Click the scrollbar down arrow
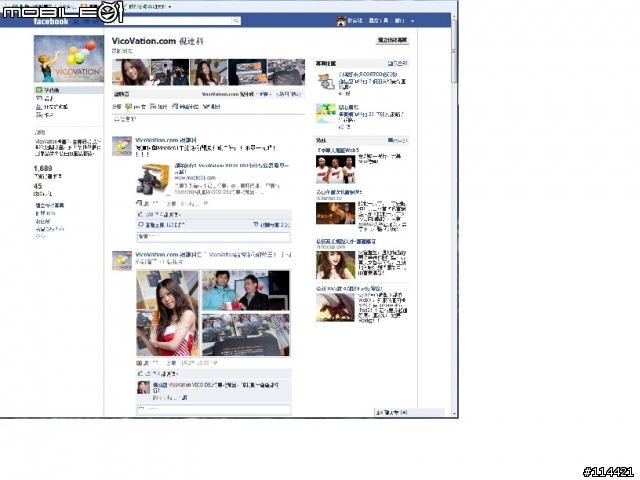Screen dimensions: 640x480 454,413
